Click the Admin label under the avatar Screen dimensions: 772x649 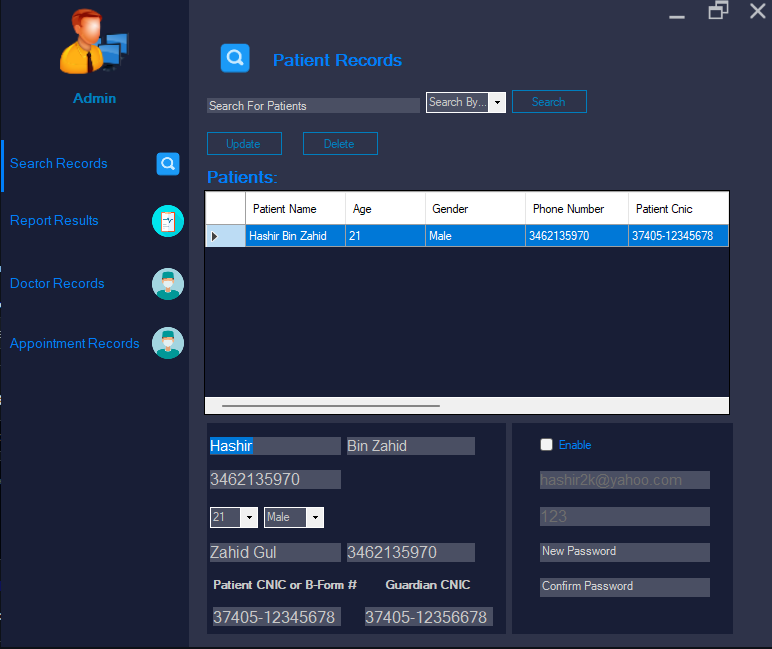pos(95,98)
